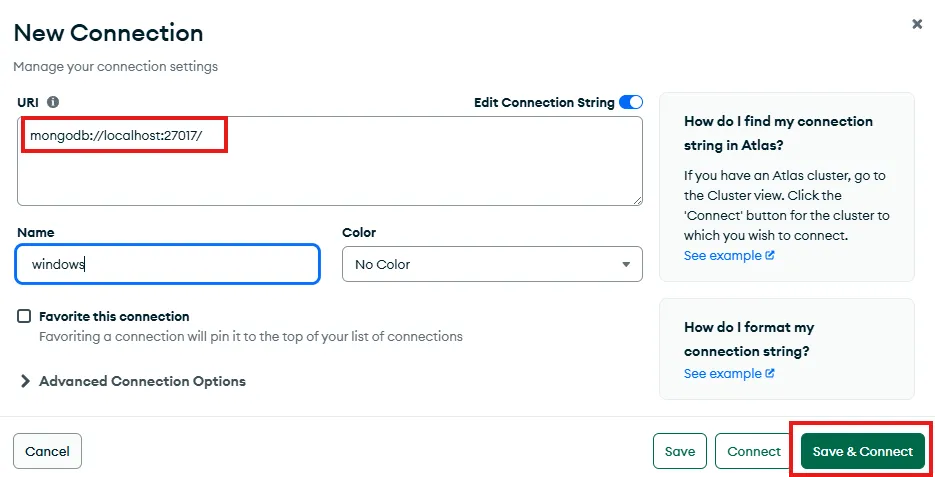Open See example link for formatting string
Image resolution: width=935 pixels, height=477 pixels.
(722, 374)
